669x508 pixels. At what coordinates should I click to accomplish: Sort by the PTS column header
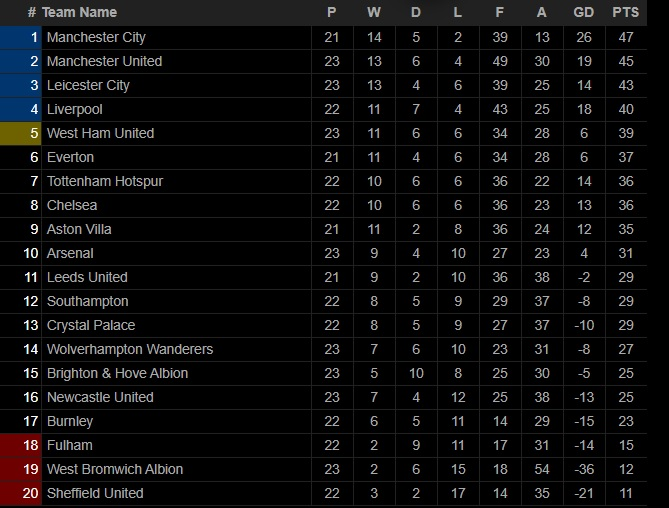(625, 12)
